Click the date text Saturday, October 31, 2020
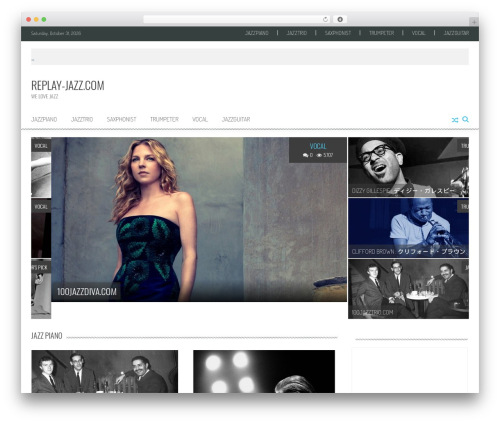This screenshot has height=423, width=500. tap(56, 33)
